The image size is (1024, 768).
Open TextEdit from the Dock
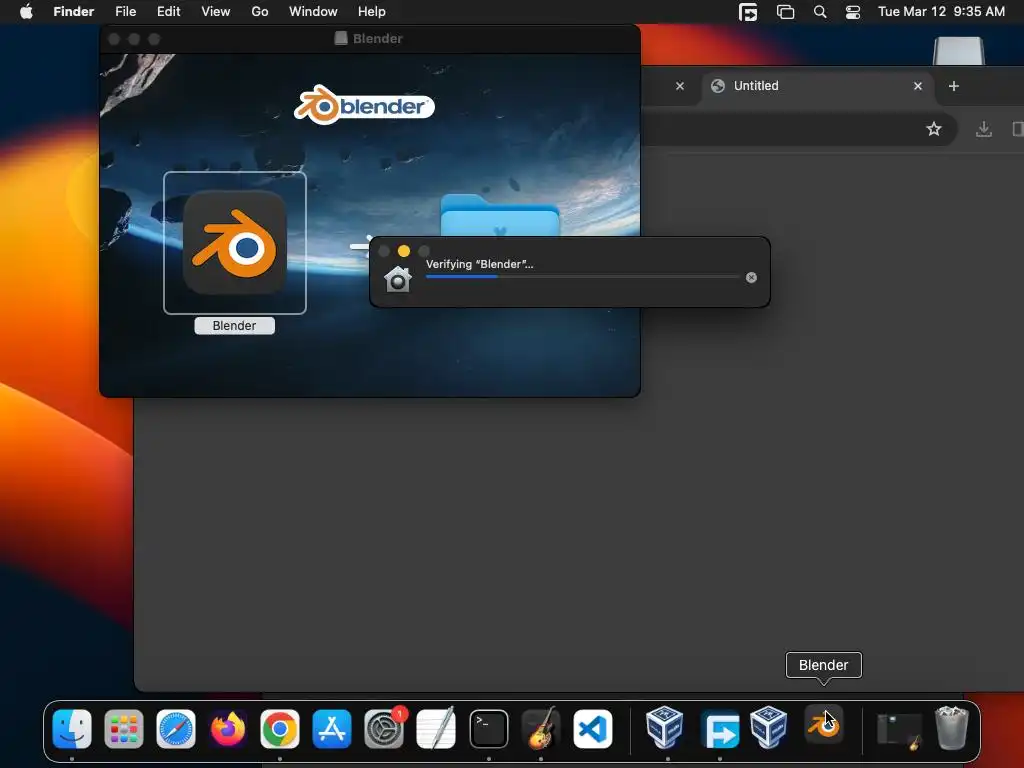click(x=436, y=729)
